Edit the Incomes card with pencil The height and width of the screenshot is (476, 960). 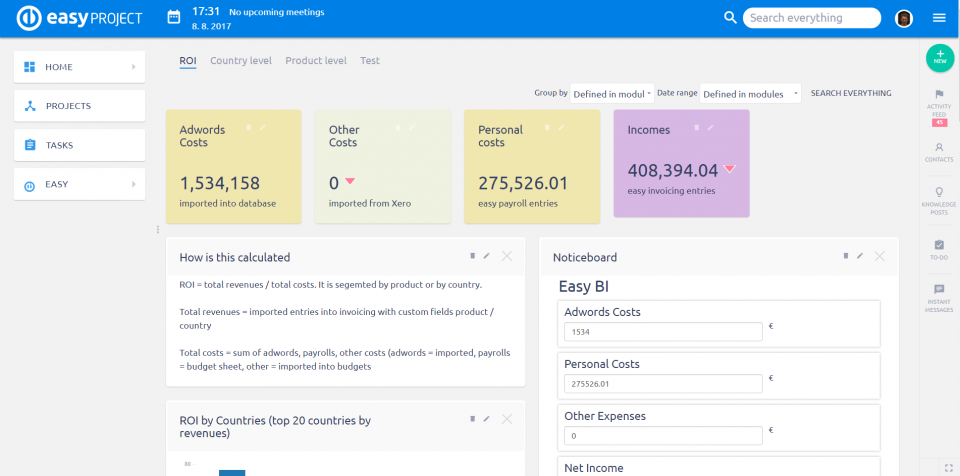[710, 127]
